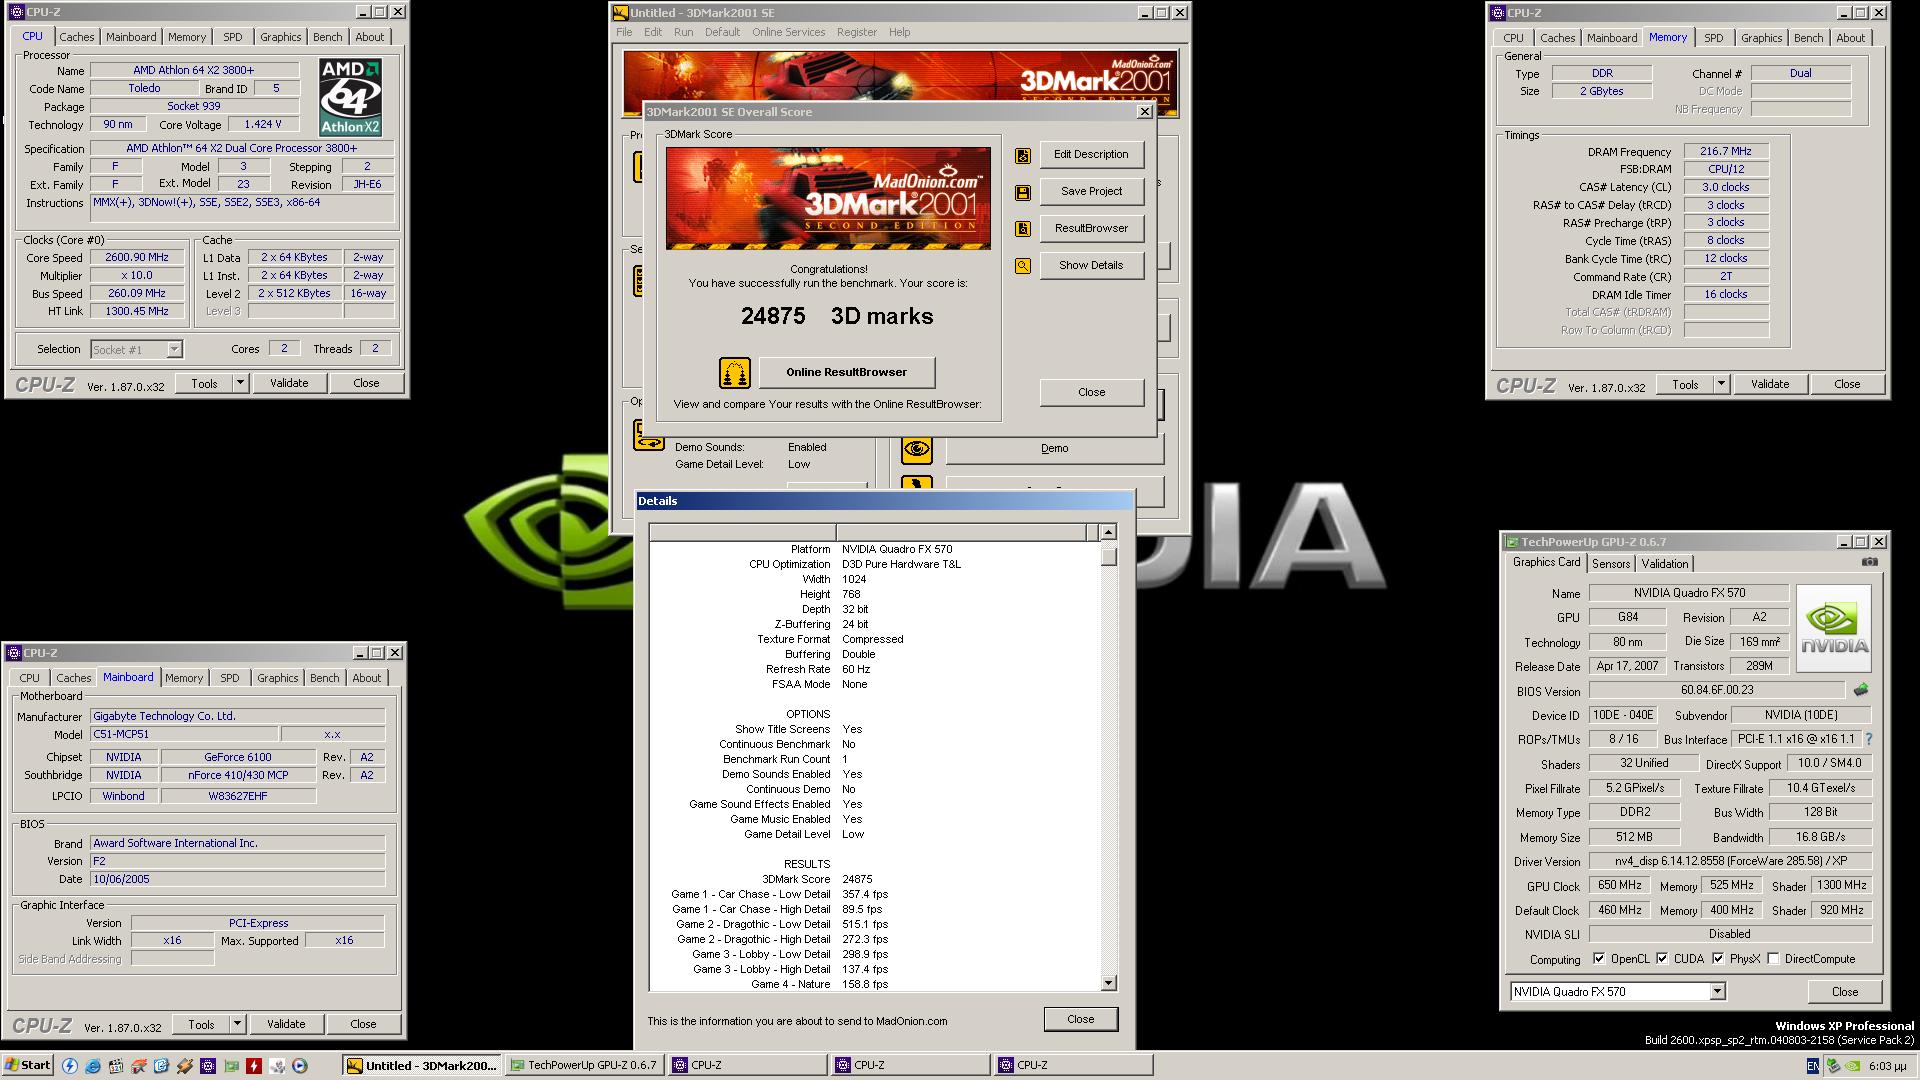Open Tools dropdown arrow in top-left CPU-Z
The image size is (1920, 1080).
(240, 383)
